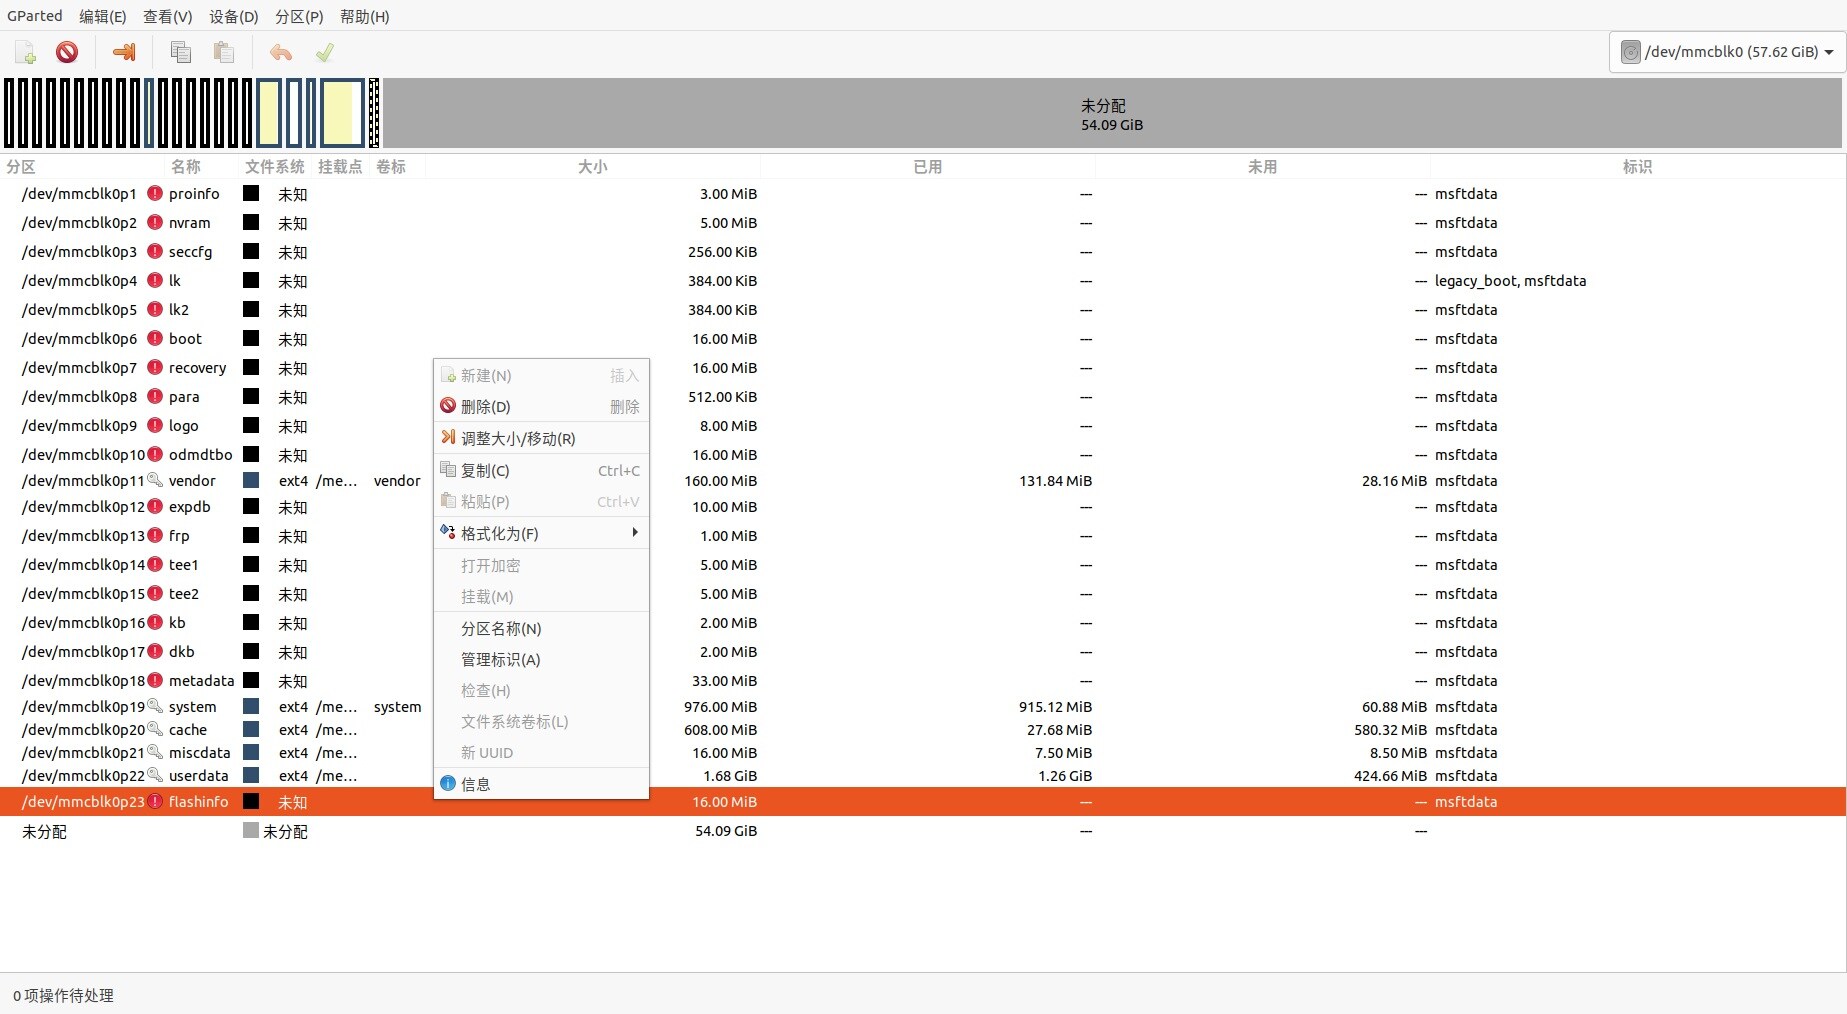
Task: Click the warning icon beside expdb
Action: pyautogui.click(x=155, y=506)
